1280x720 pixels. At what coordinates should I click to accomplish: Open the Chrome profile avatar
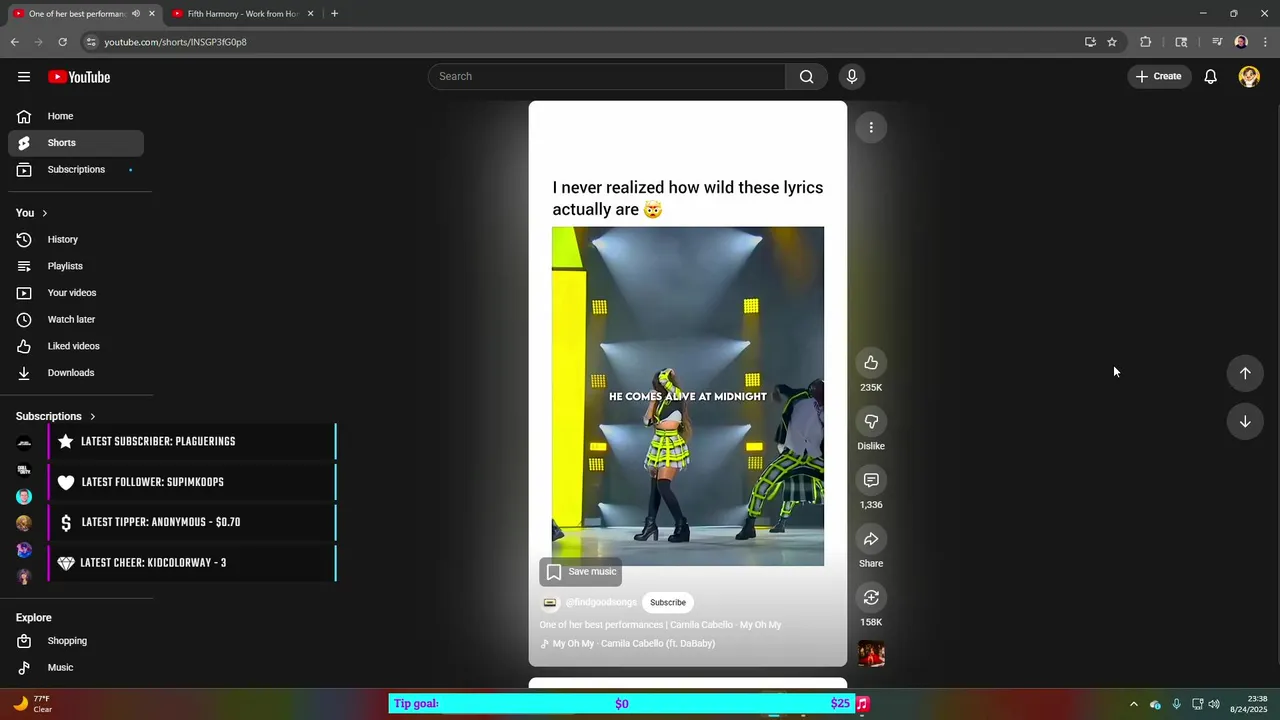pos(1241,42)
